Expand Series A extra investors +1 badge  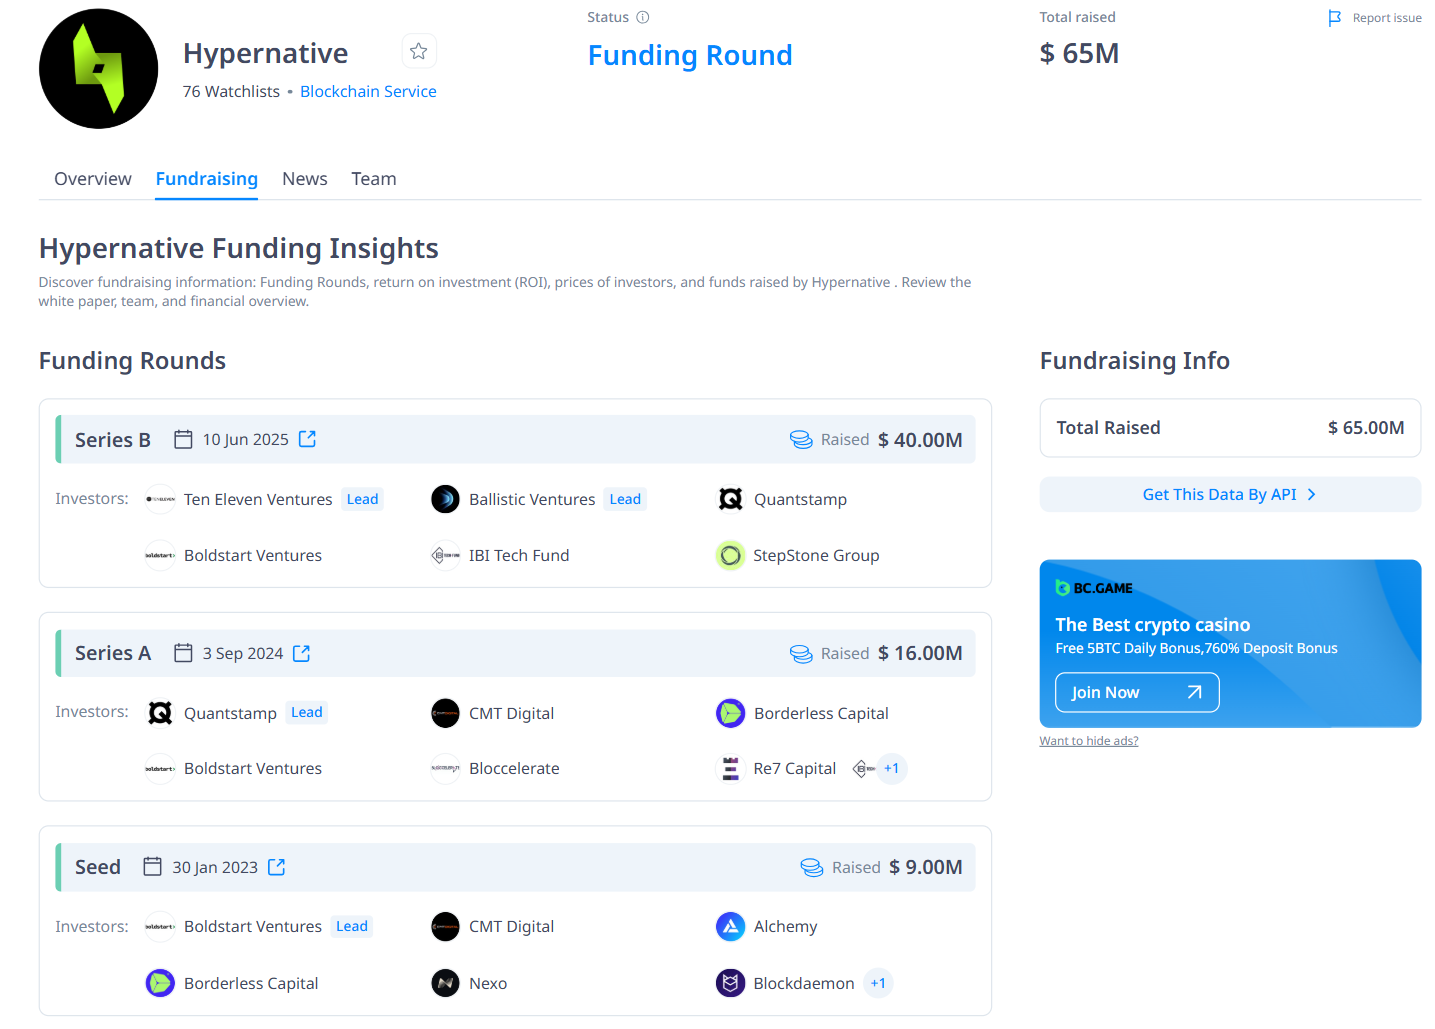tap(891, 768)
